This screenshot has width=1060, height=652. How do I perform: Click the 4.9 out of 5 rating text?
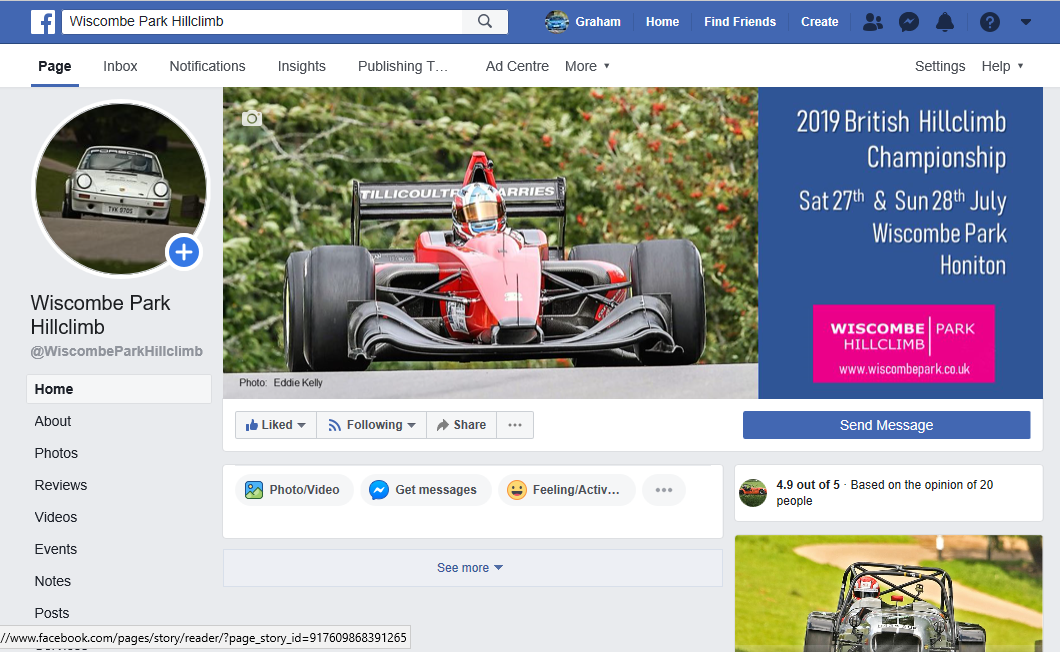tap(808, 485)
